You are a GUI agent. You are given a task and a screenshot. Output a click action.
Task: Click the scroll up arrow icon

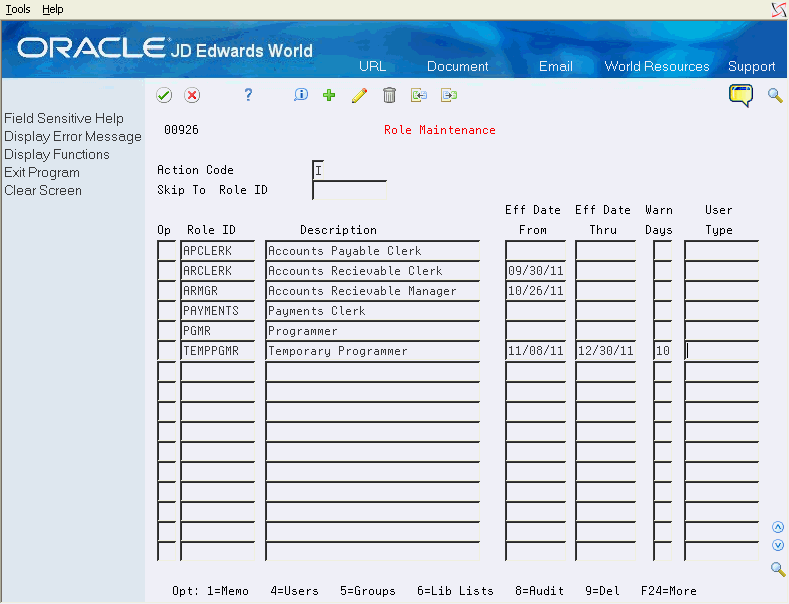coord(778,527)
